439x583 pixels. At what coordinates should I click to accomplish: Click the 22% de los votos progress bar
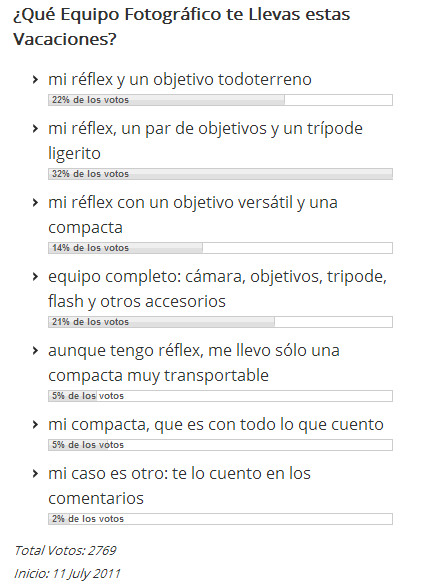point(220,100)
